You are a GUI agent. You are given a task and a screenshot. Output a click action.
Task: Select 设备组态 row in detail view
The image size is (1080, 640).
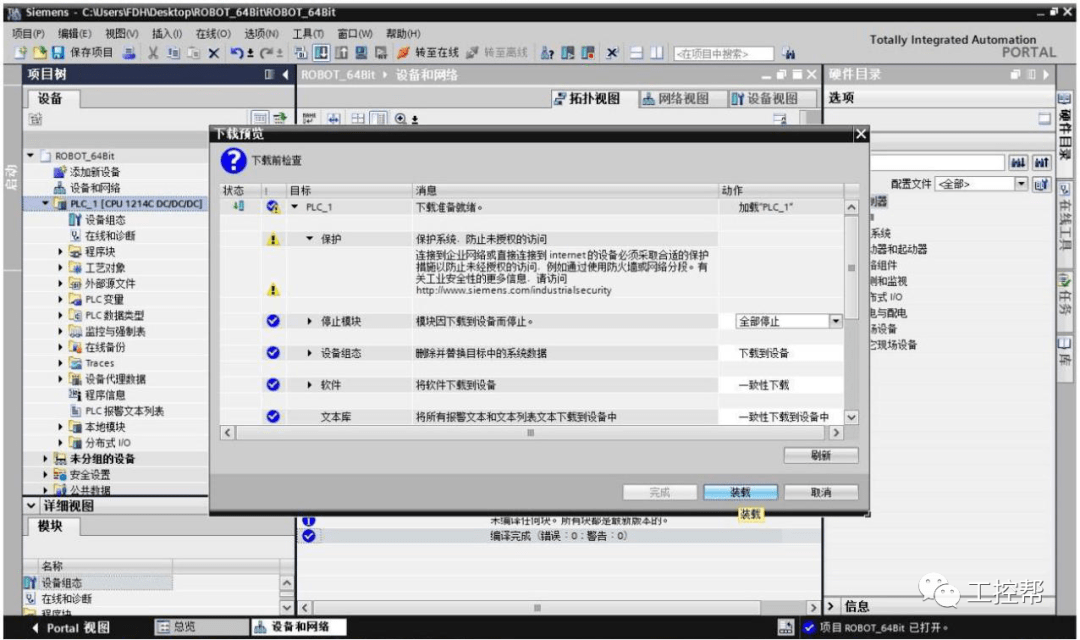(96, 583)
